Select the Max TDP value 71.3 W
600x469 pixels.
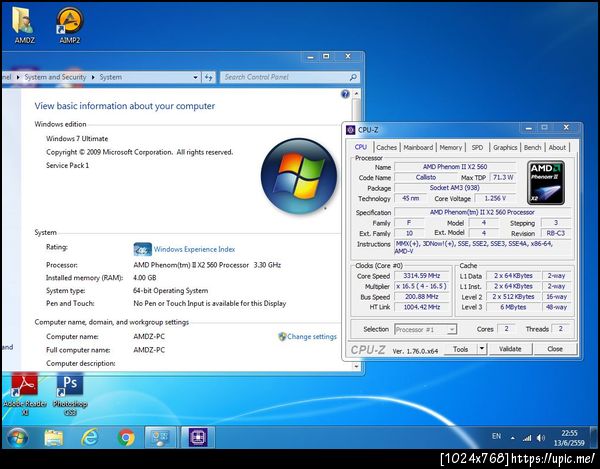503,178
